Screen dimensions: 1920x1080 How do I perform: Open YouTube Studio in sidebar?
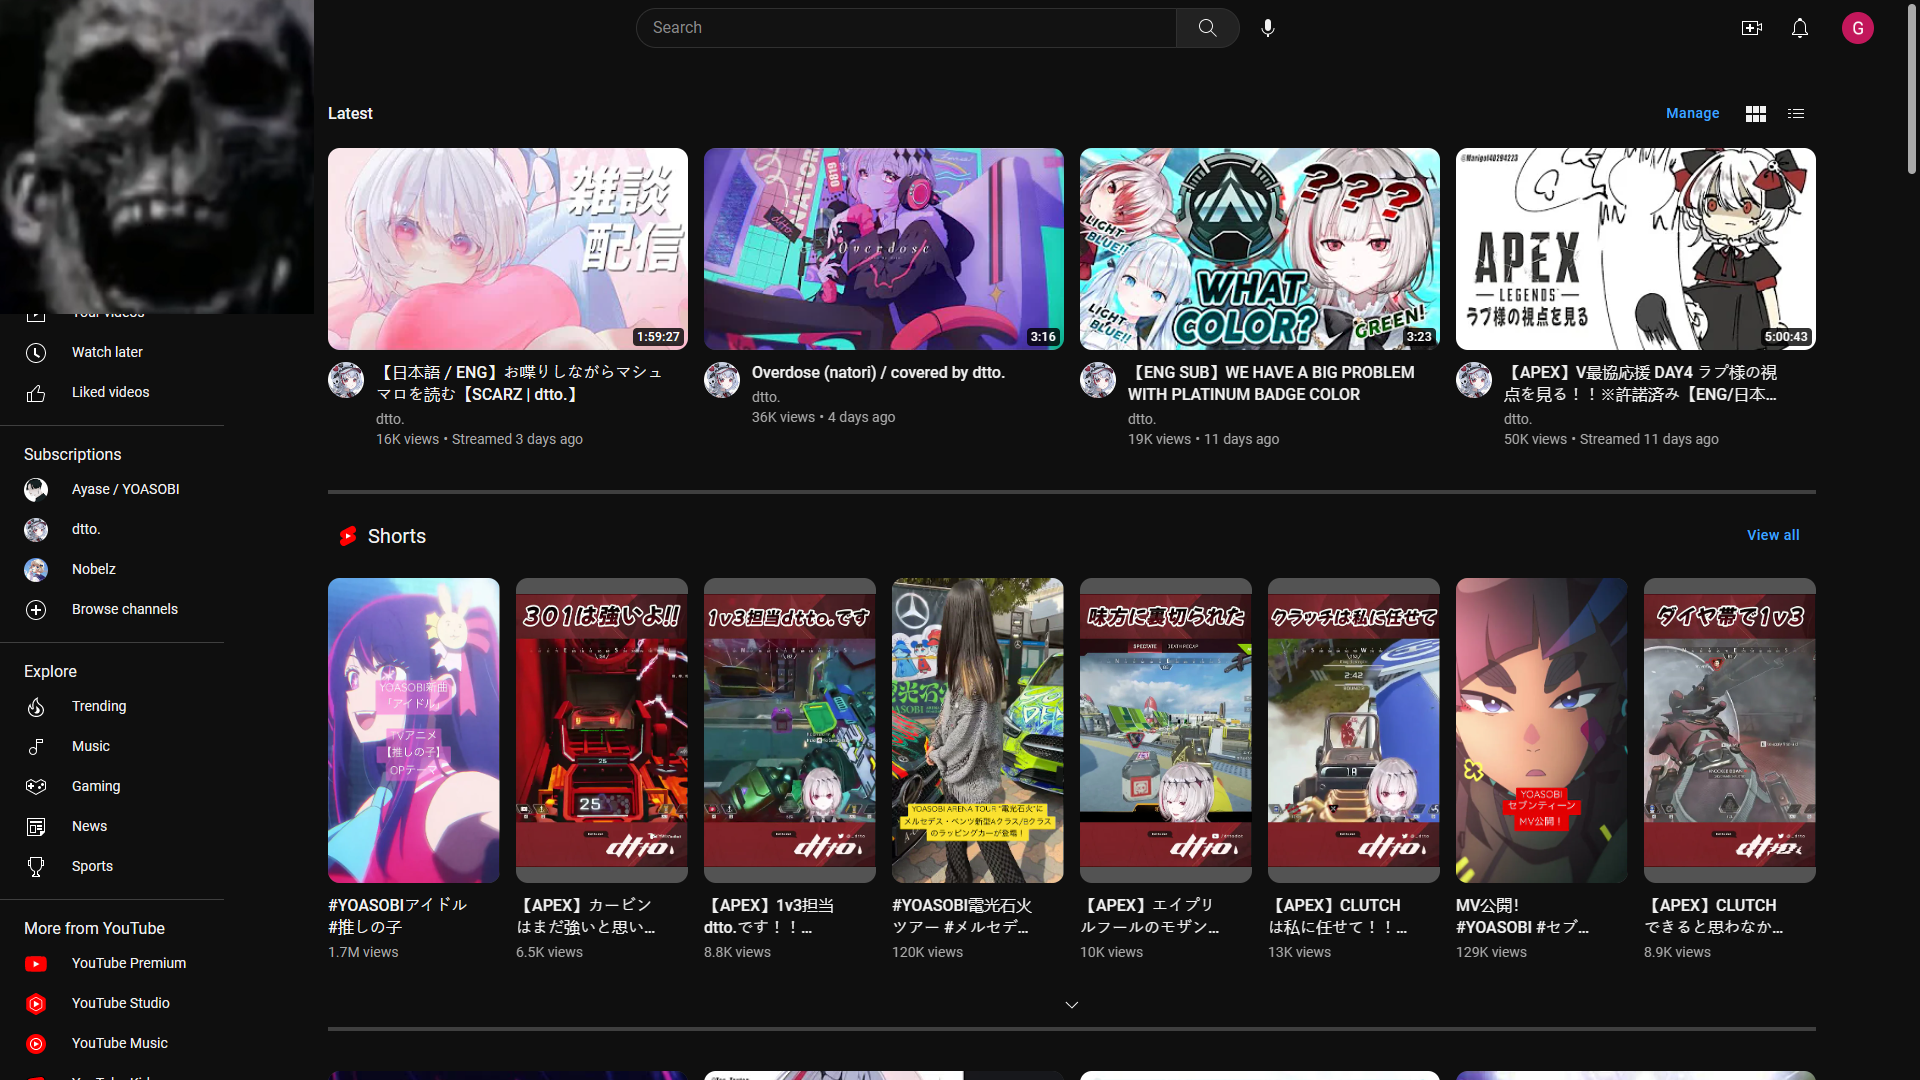point(120,1003)
